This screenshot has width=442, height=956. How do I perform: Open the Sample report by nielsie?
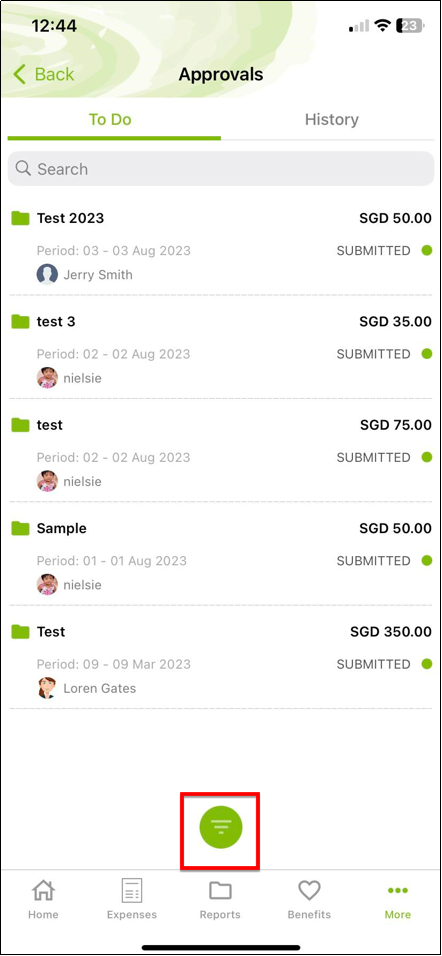[221, 555]
